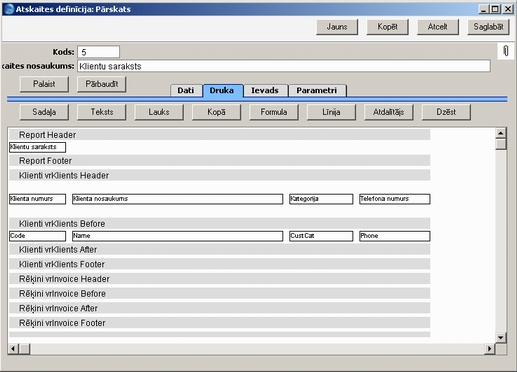Select the Druka tab
The image size is (517, 372).
coord(222,90)
